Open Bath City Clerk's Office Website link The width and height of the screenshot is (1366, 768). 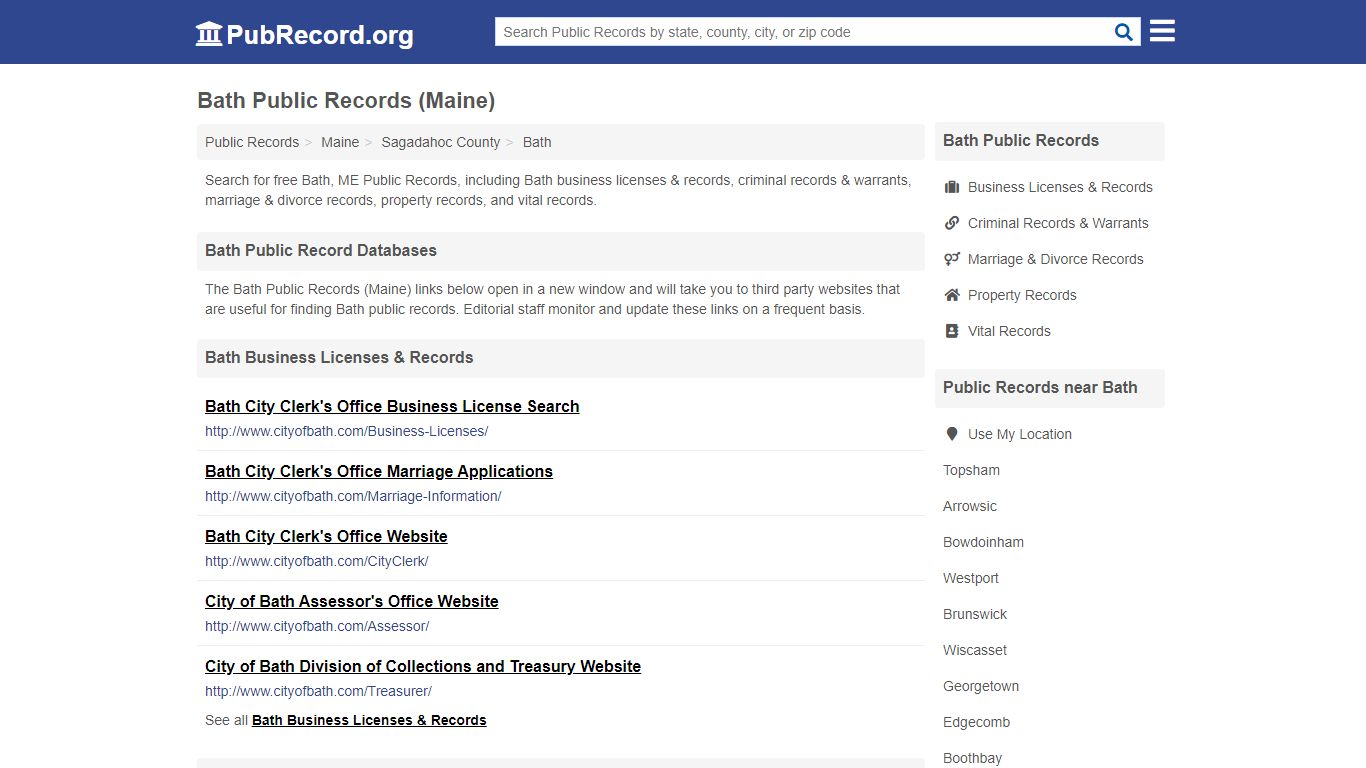tap(326, 536)
